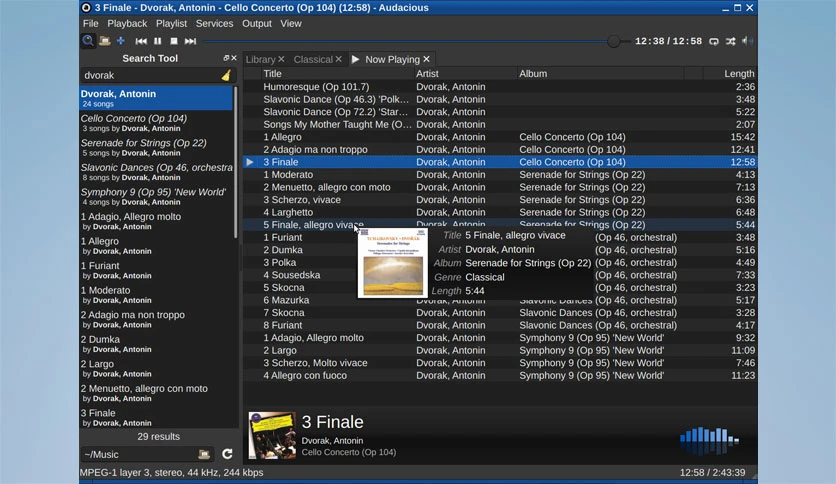
Task: Open the Output menu
Action: (x=256, y=23)
